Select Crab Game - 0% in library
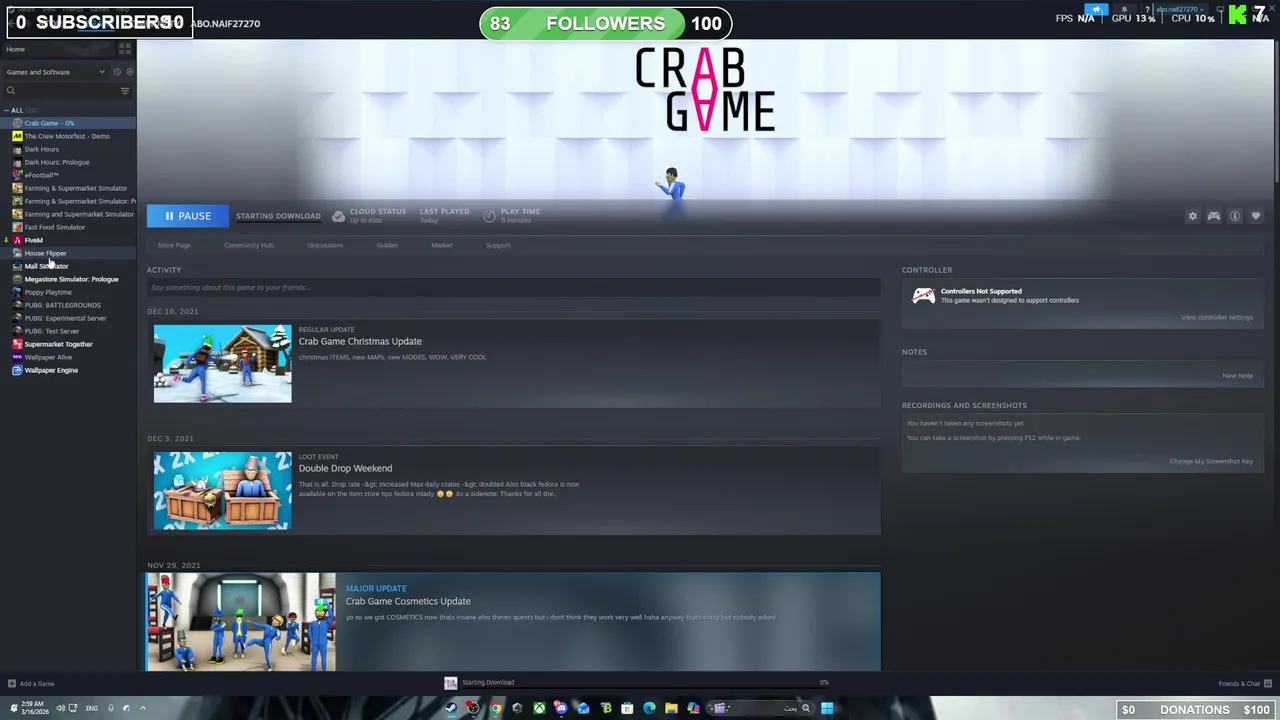Viewport: 1280px width, 720px height. (68, 123)
